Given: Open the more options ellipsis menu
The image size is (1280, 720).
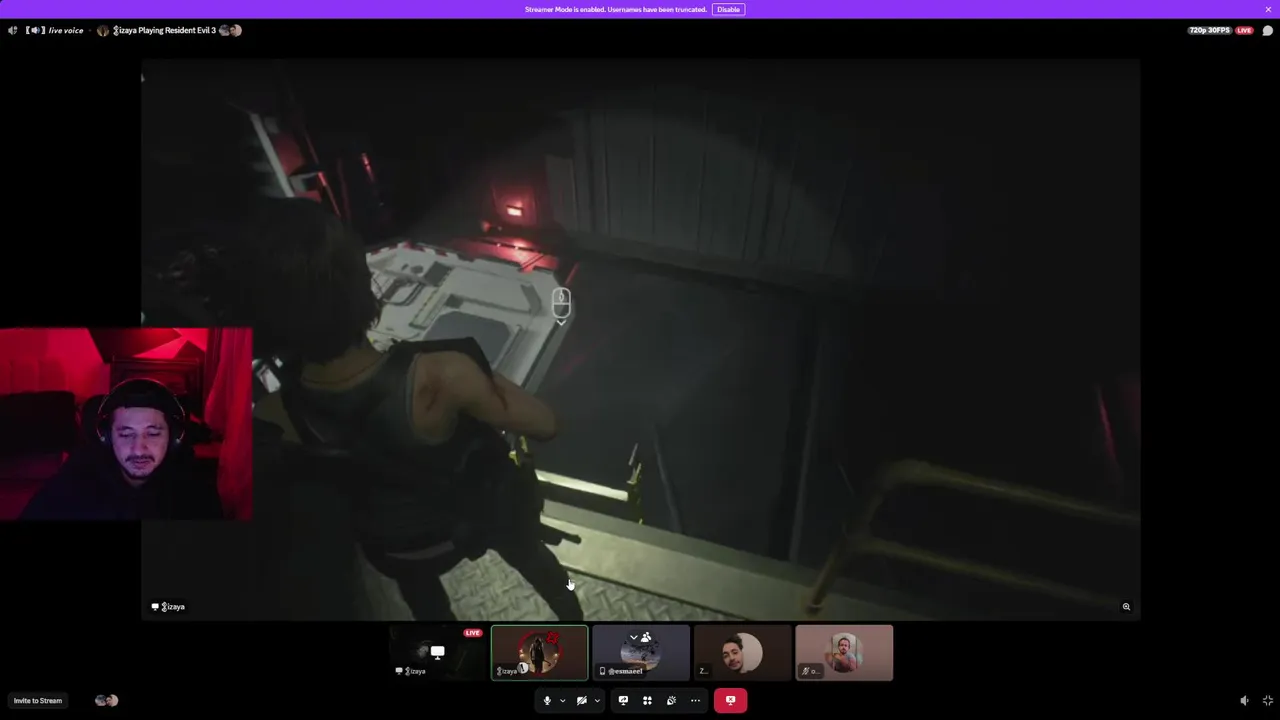Looking at the screenshot, I should [695, 700].
